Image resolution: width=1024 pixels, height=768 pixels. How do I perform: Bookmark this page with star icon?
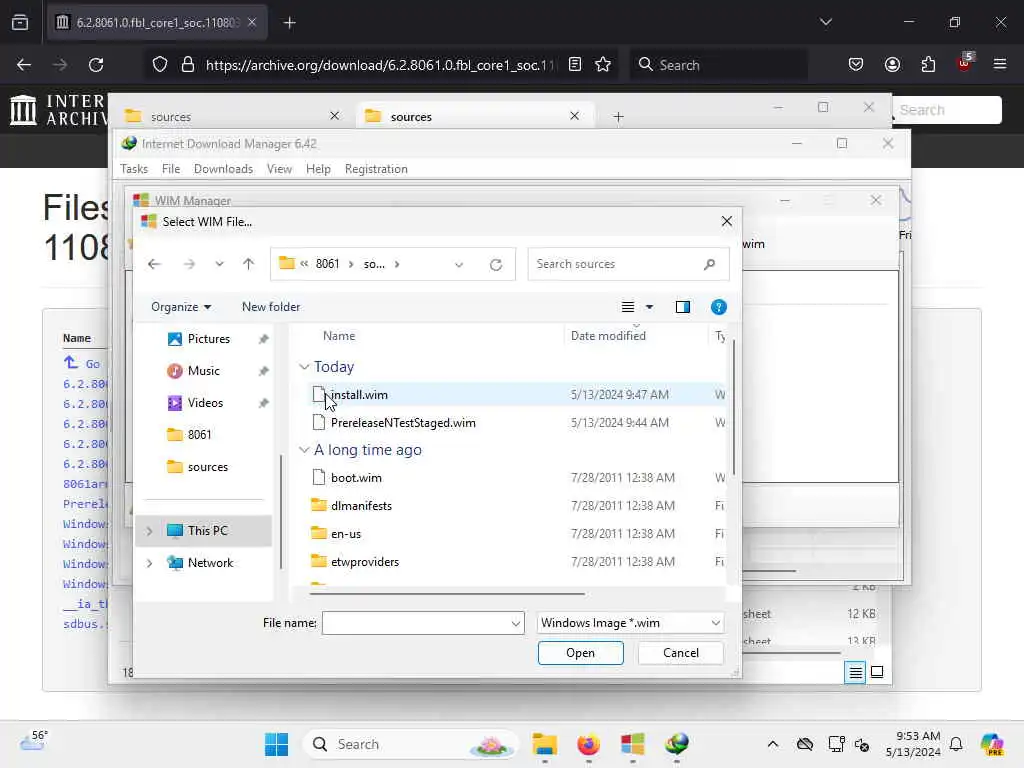coord(603,65)
